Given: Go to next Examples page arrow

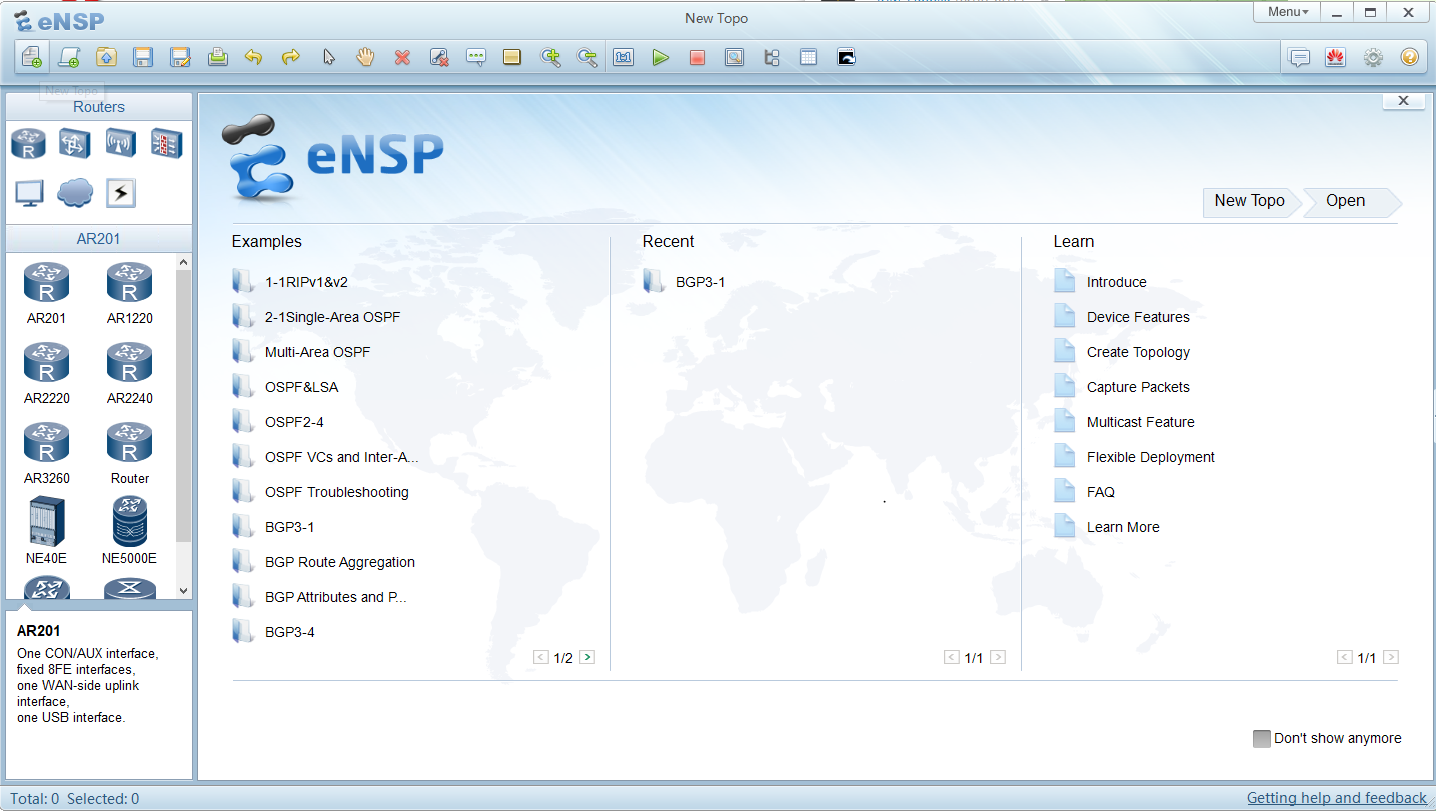Looking at the screenshot, I should [587, 657].
